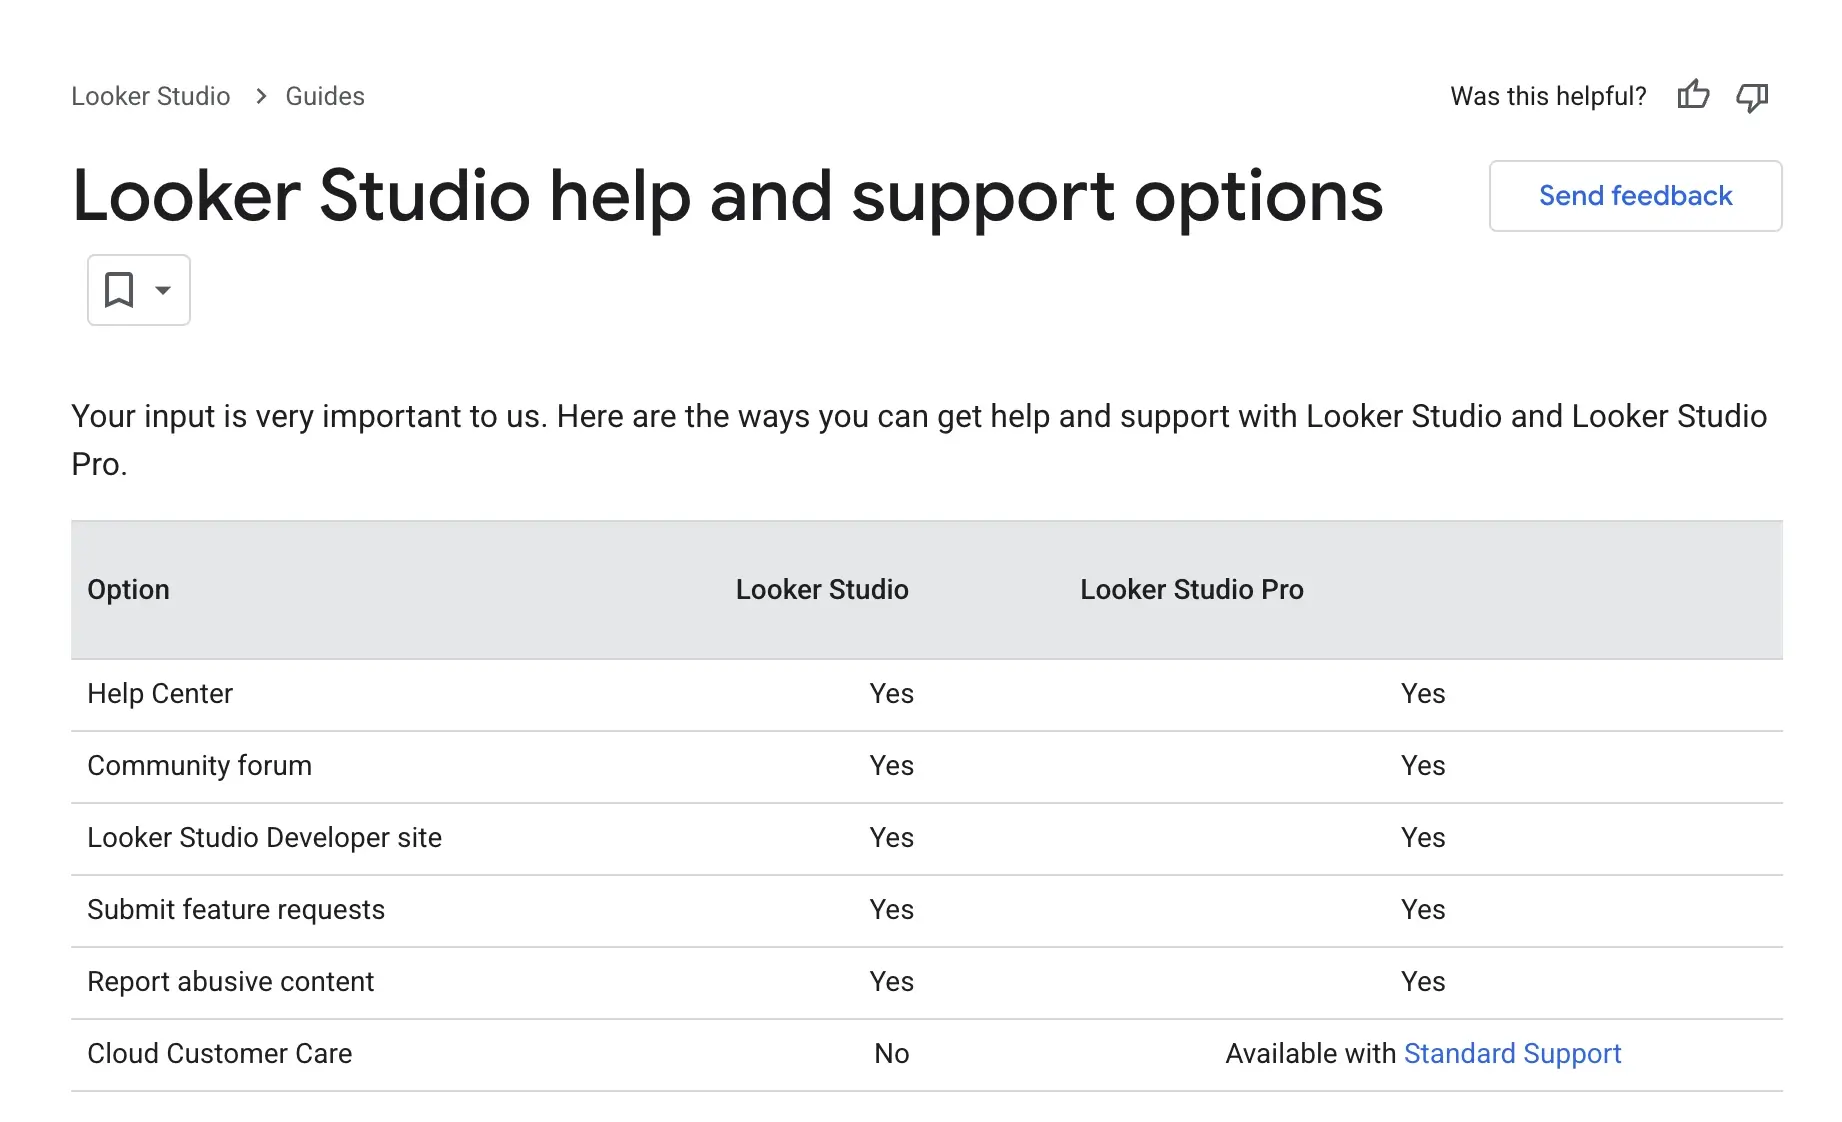The width and height of the screenshot is (1842, 1122).
Task: Click Community forum's Looker Studio Pro Yes cell
Action: pyautogui.click(x=1423, y=766)
